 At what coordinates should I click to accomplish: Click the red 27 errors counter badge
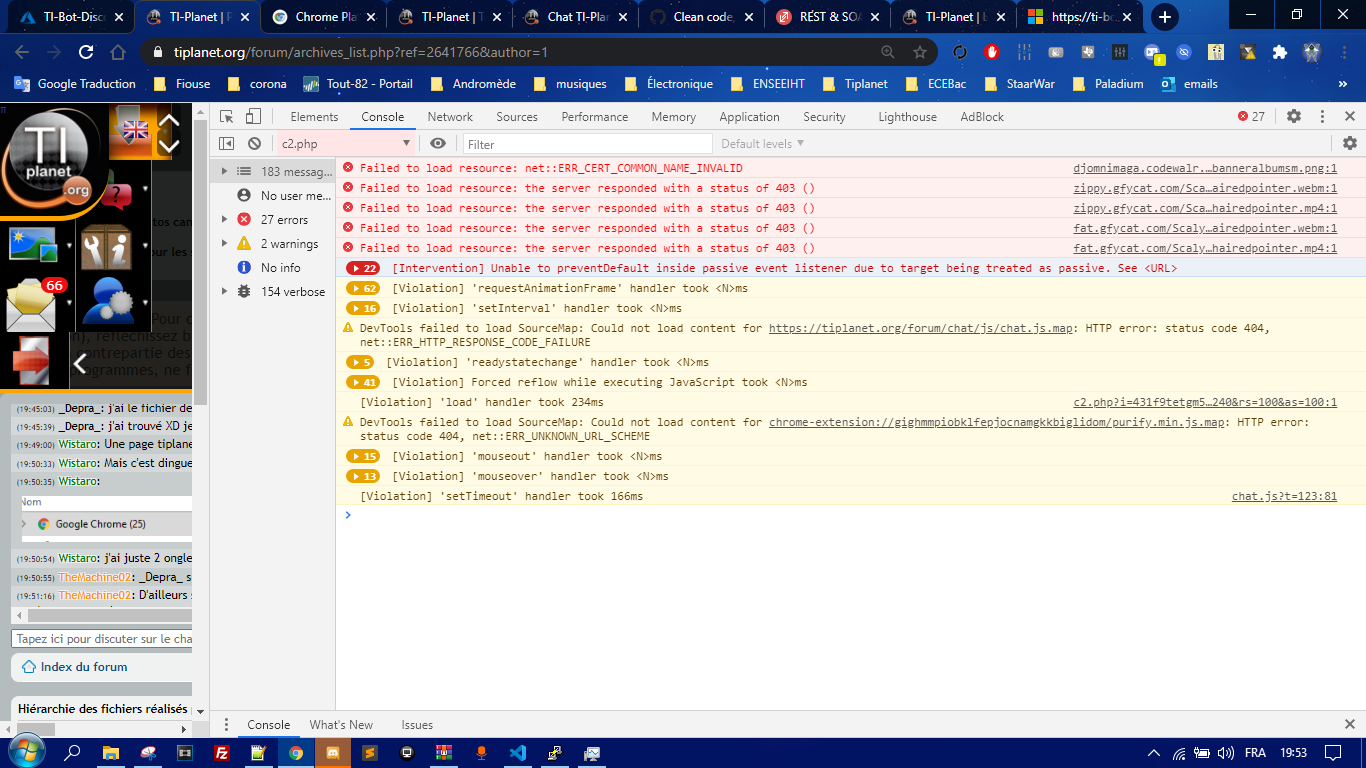[1251, 116]
